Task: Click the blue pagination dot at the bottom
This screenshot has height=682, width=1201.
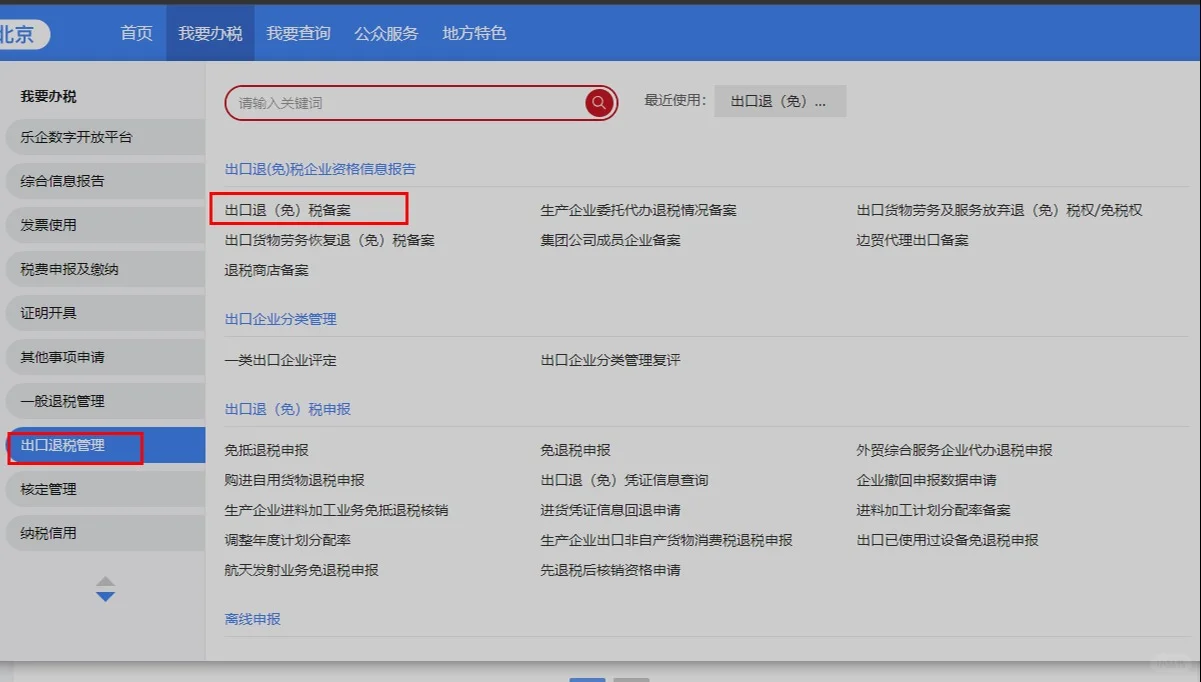Action: (587, 679)
